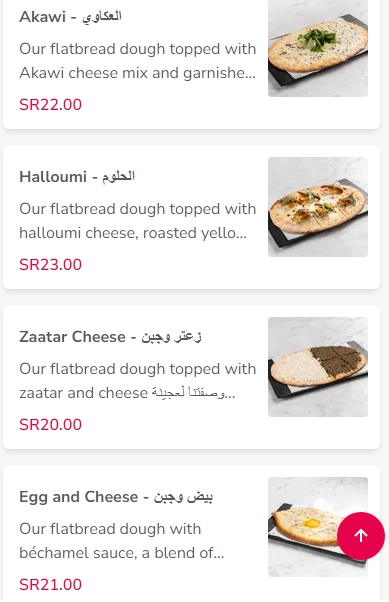Click the SR21.00 price of Egg and Cheese

pos(50,585)
